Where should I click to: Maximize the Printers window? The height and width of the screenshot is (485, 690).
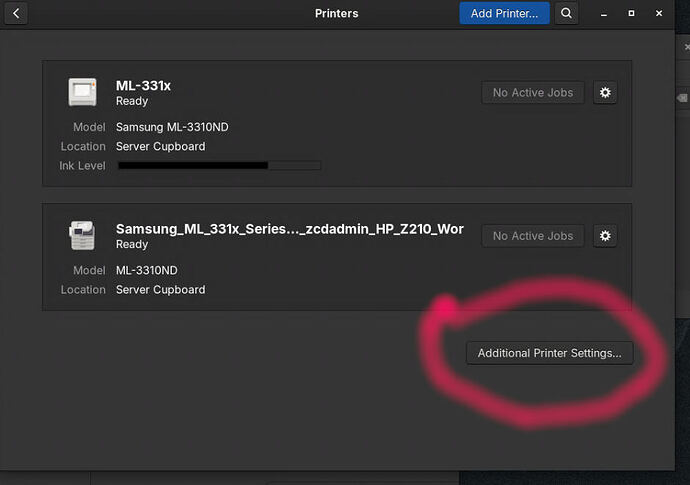click(x=631, y=14)
